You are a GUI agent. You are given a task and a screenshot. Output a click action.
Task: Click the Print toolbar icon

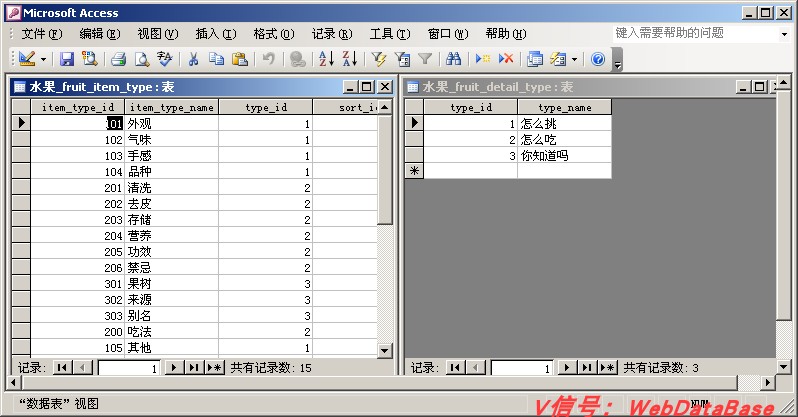coord(119,59)
